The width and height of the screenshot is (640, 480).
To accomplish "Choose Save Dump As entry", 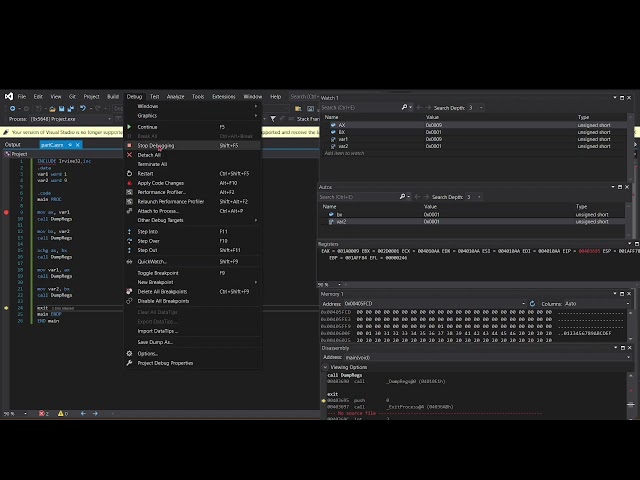I will 192,342.
